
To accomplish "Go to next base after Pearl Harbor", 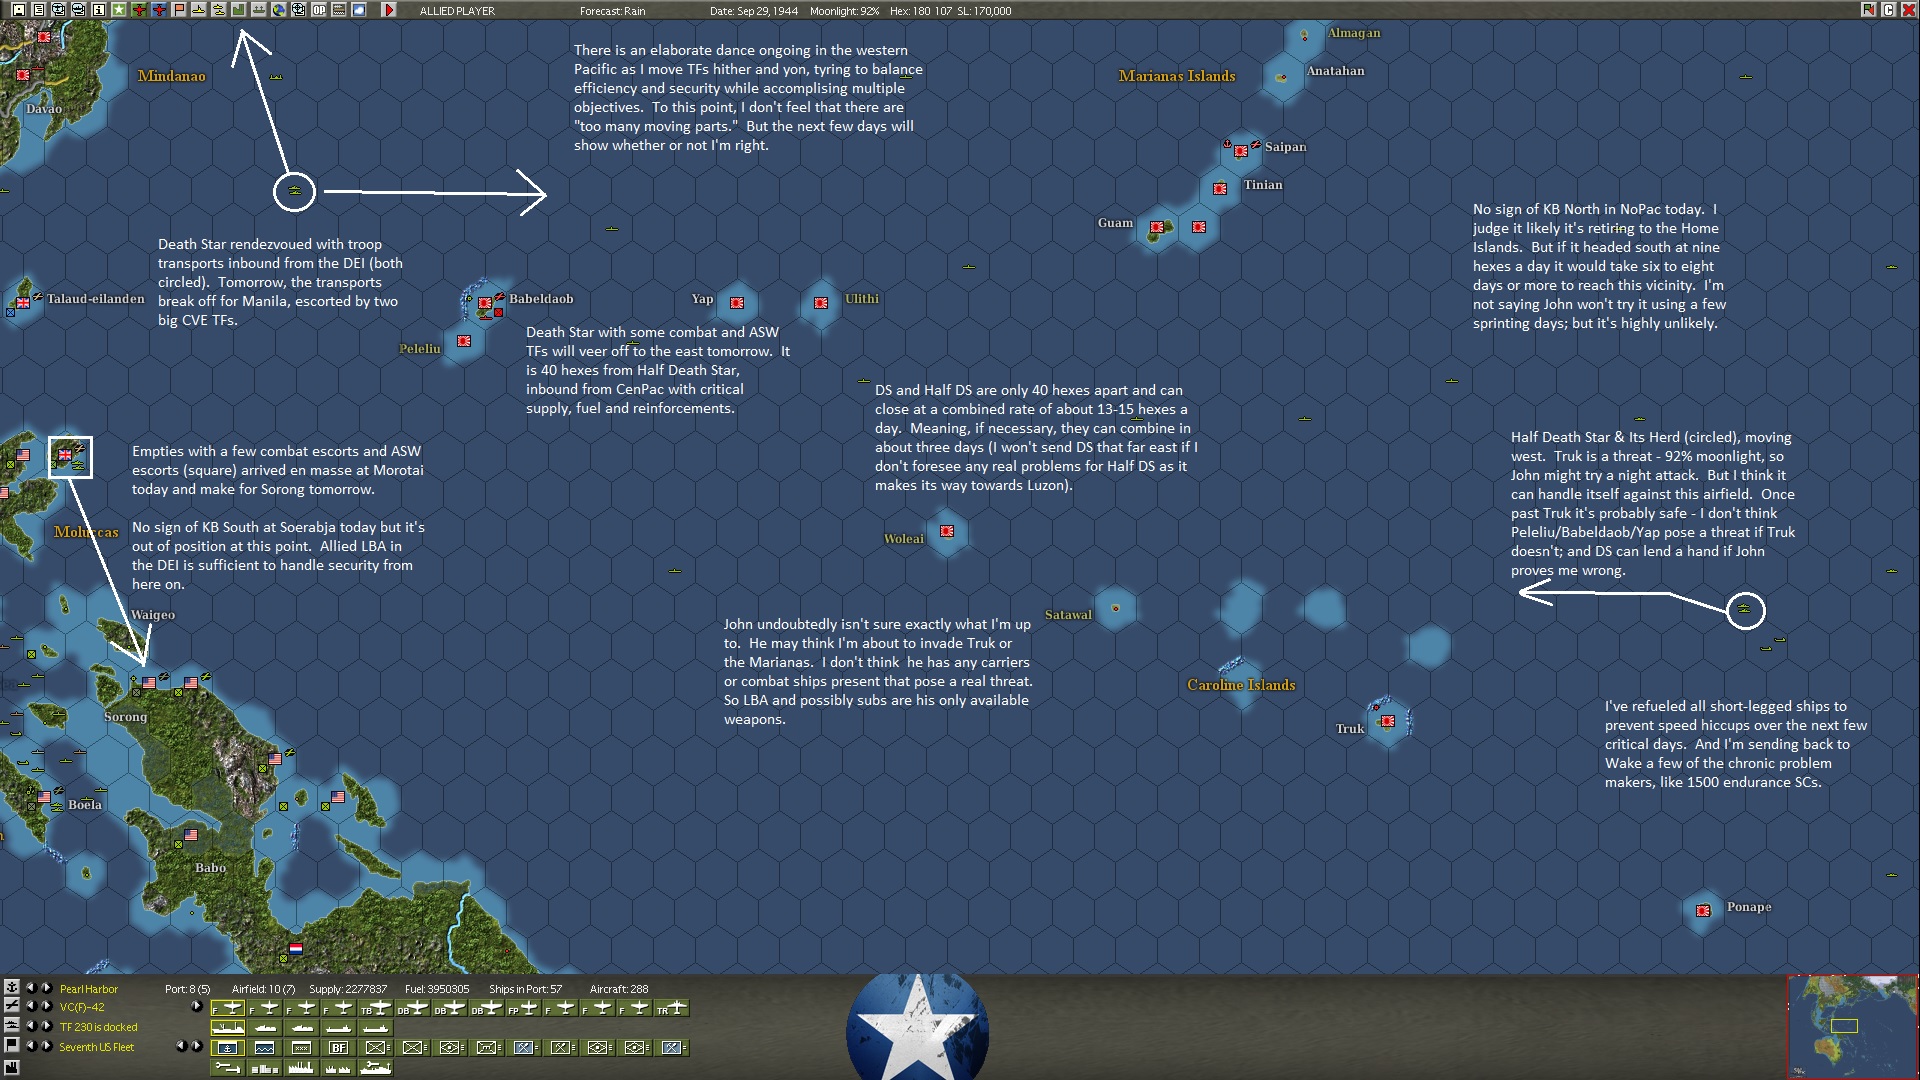I will 46,988.
